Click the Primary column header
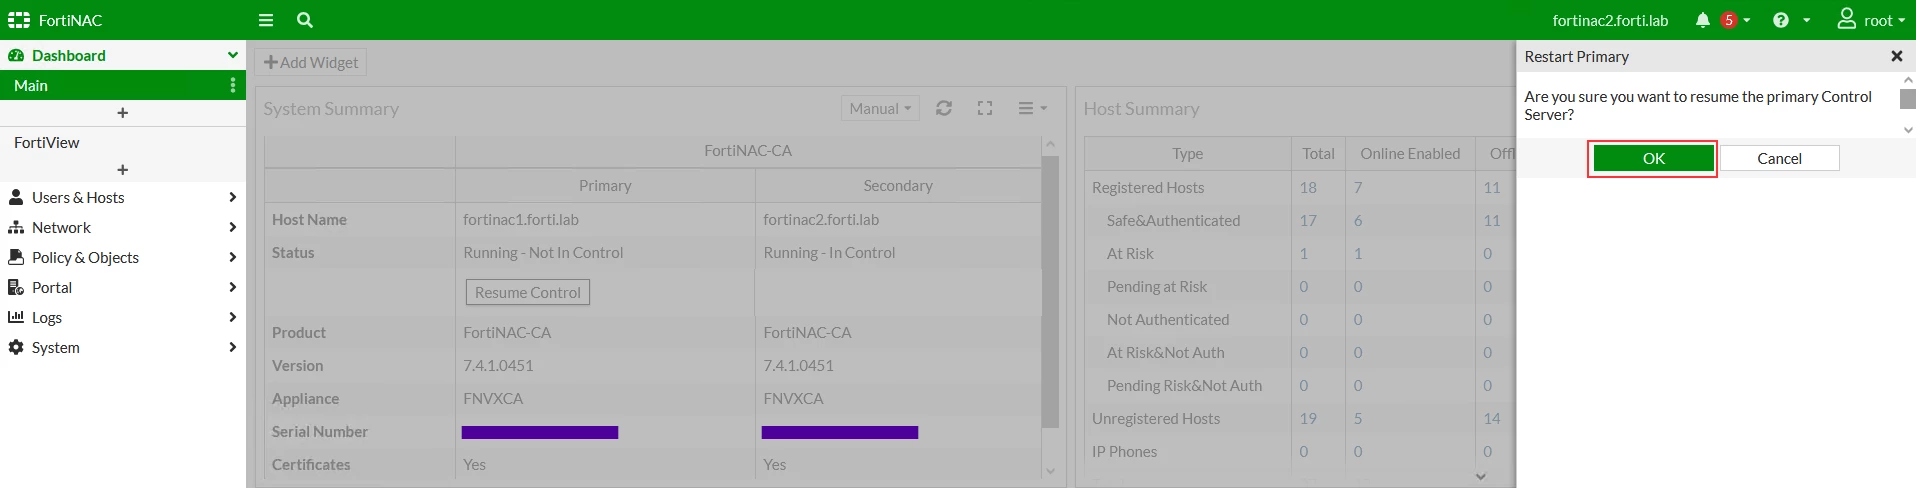This screenshot has height=488, width=1916. click(605, 185)
